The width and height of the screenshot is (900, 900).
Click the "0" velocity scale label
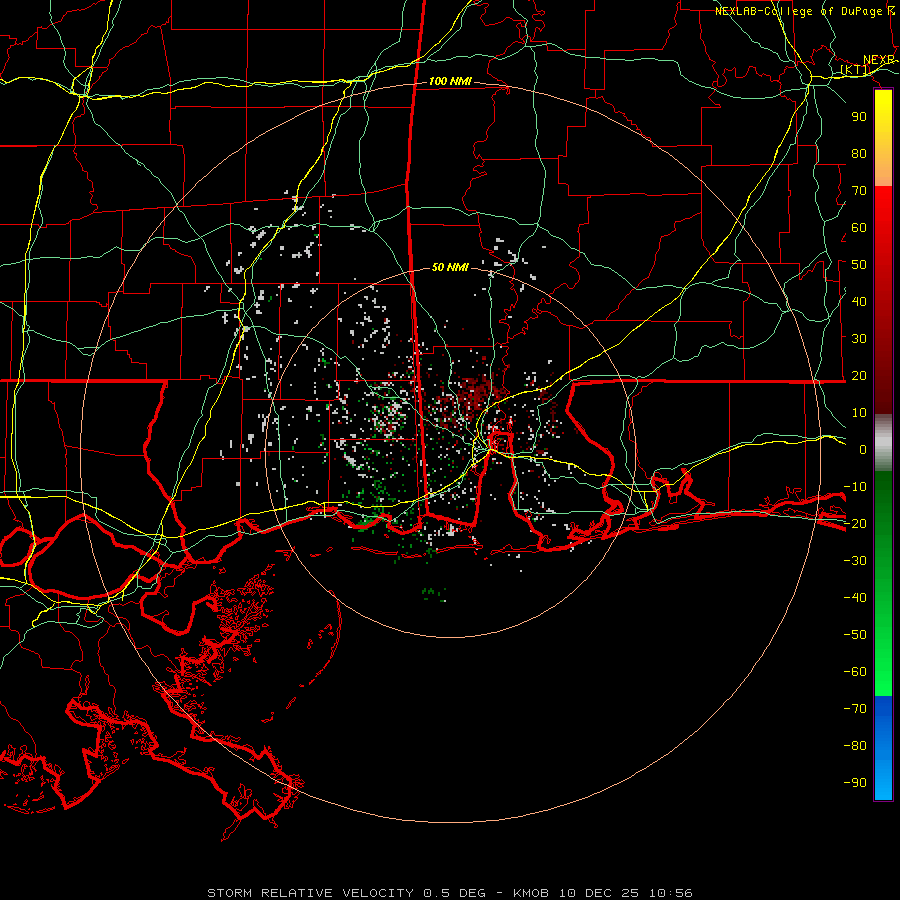863,449
